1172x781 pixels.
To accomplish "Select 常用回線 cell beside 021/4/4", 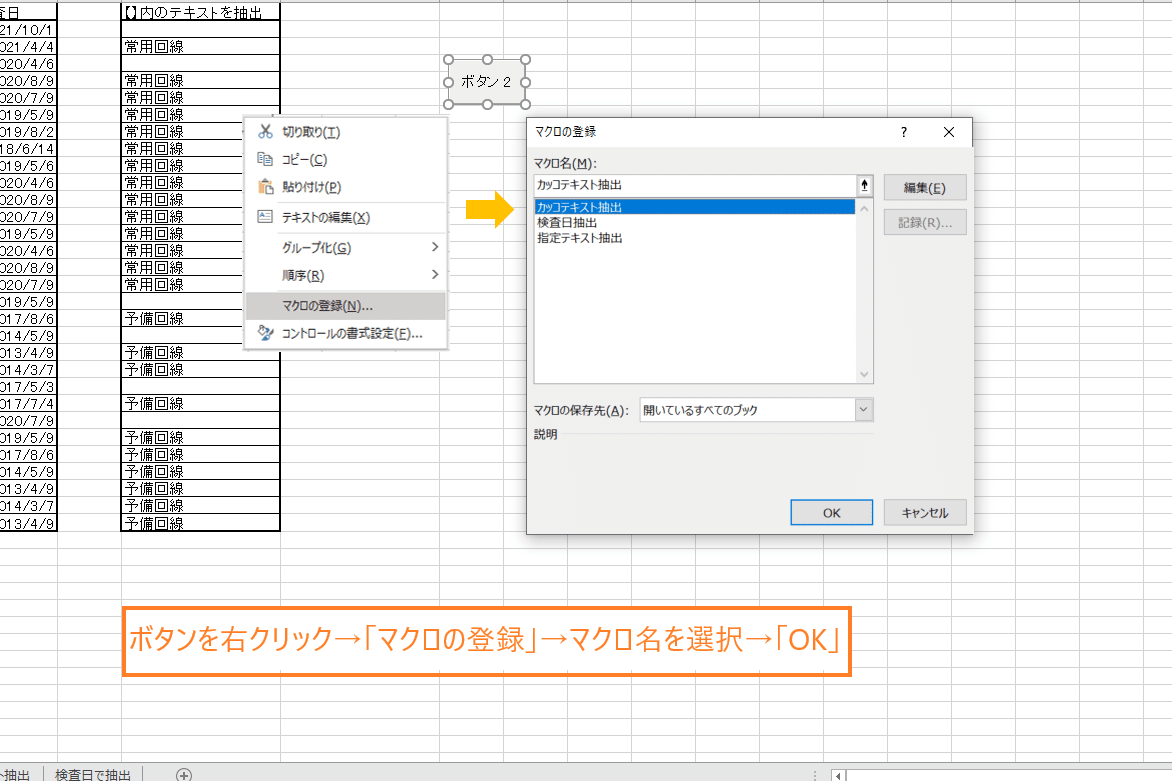I will point(200,46).
